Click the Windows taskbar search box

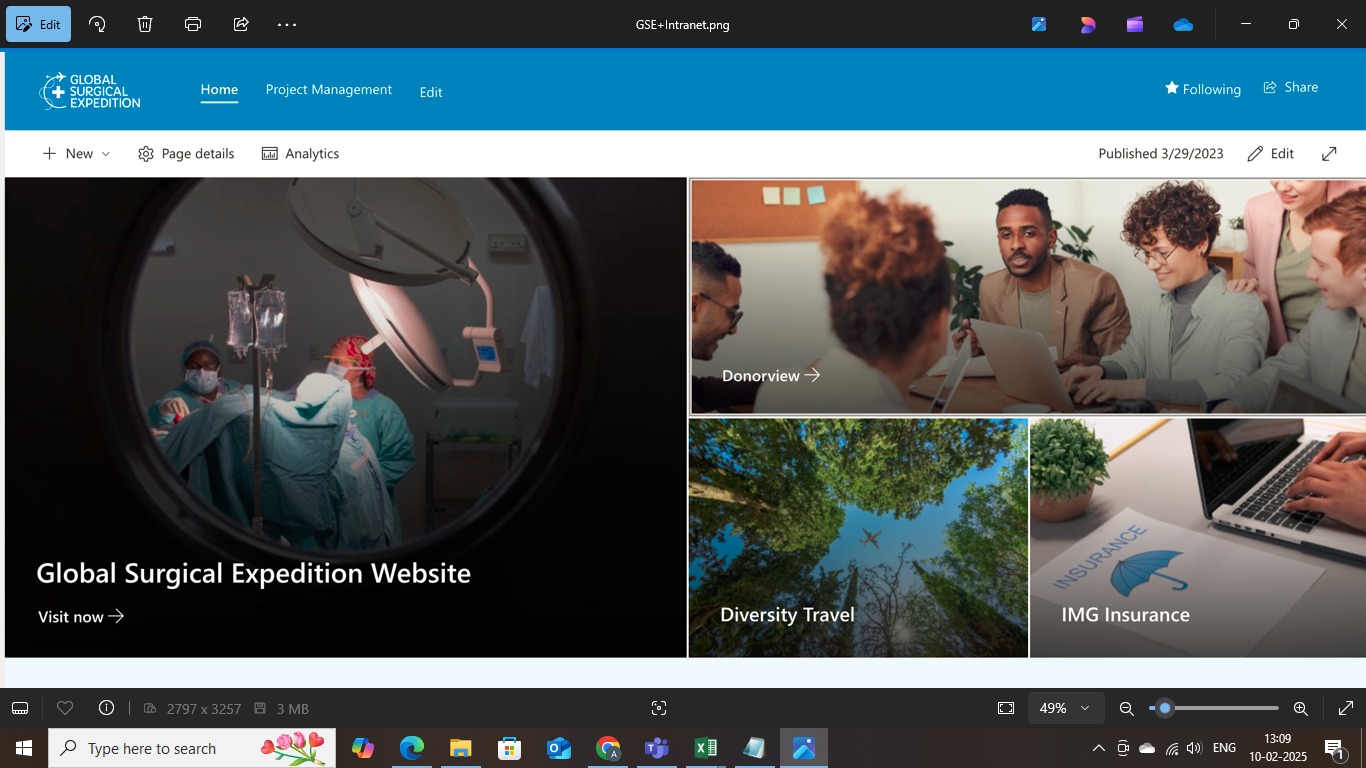click(192, 748)
